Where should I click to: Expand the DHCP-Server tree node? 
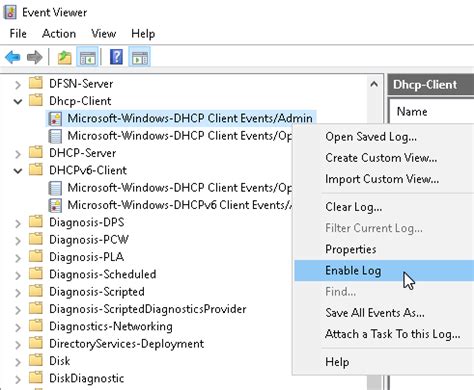(18, 154)
